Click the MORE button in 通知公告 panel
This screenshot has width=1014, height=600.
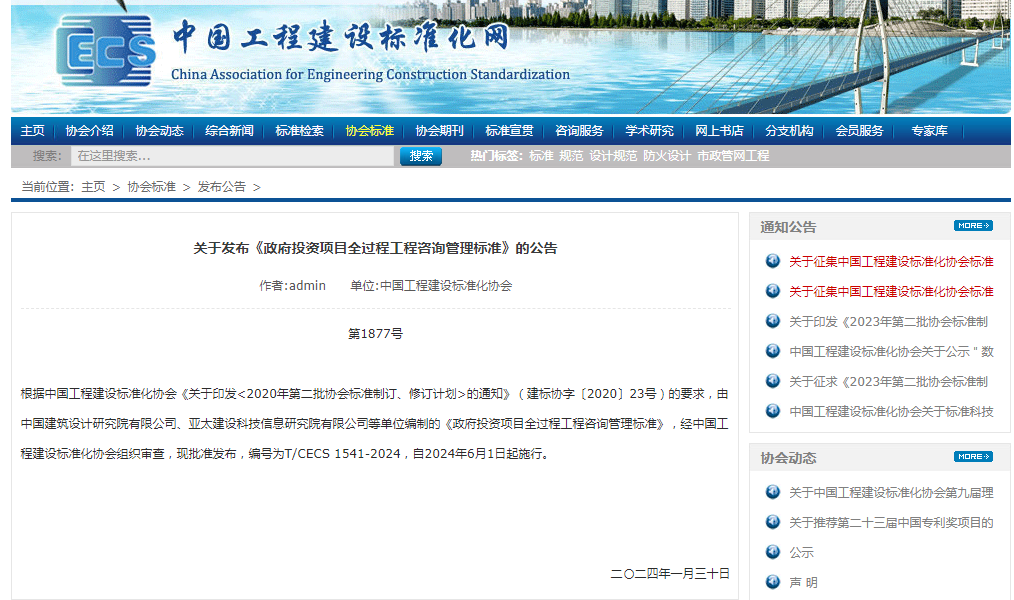pyautogui.click(x=973, y=226)
